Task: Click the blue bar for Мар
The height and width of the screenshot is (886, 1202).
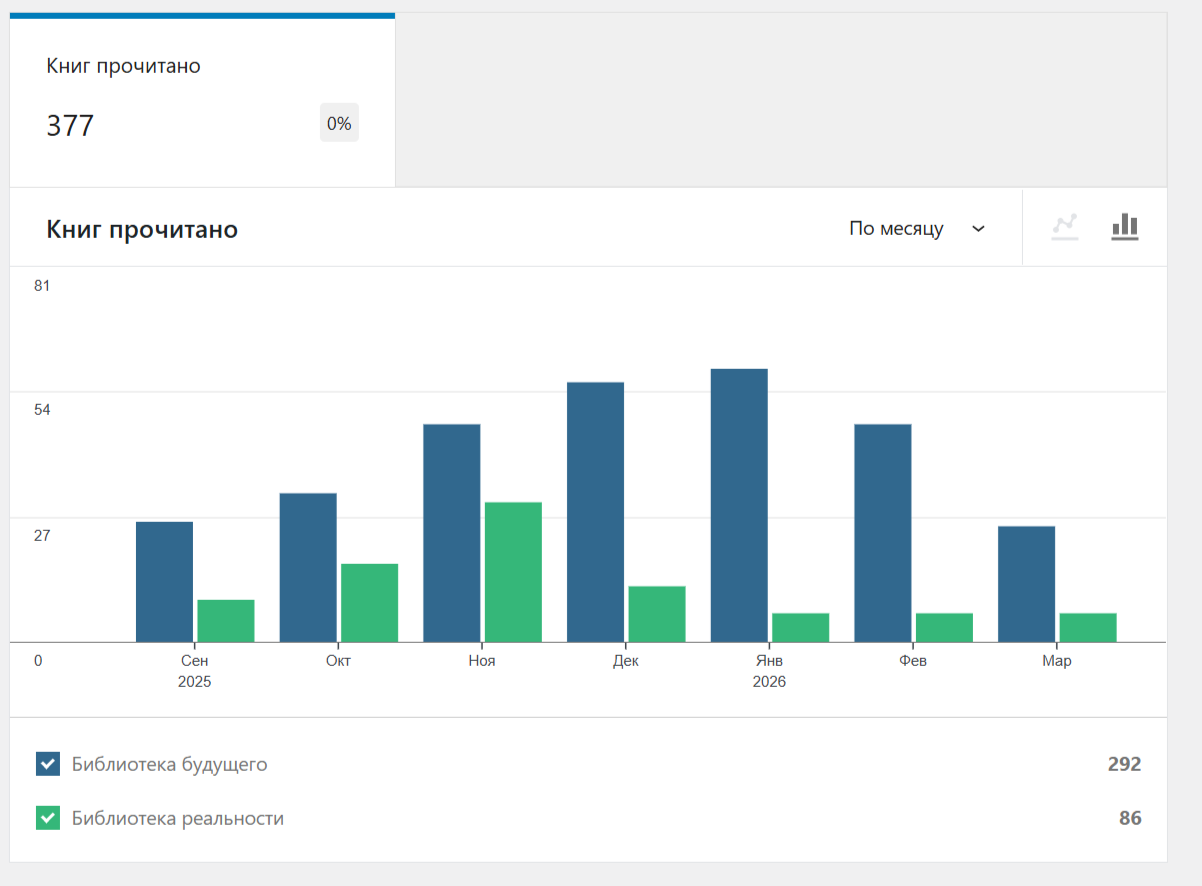Action: pyautogui.click(x=1026, y=584)
